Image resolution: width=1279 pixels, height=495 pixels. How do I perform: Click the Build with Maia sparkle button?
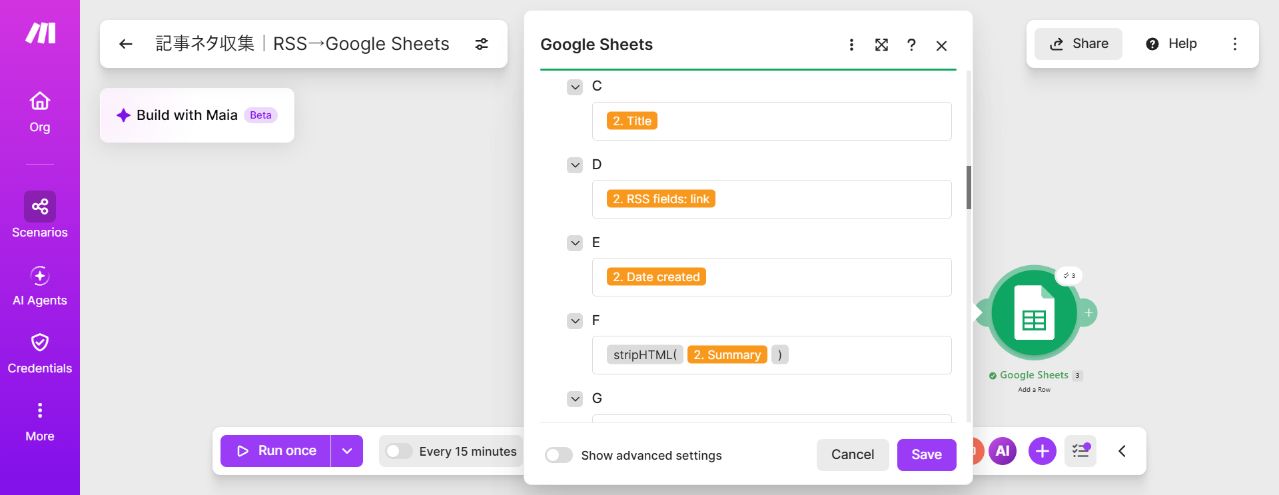click(197, 115)
